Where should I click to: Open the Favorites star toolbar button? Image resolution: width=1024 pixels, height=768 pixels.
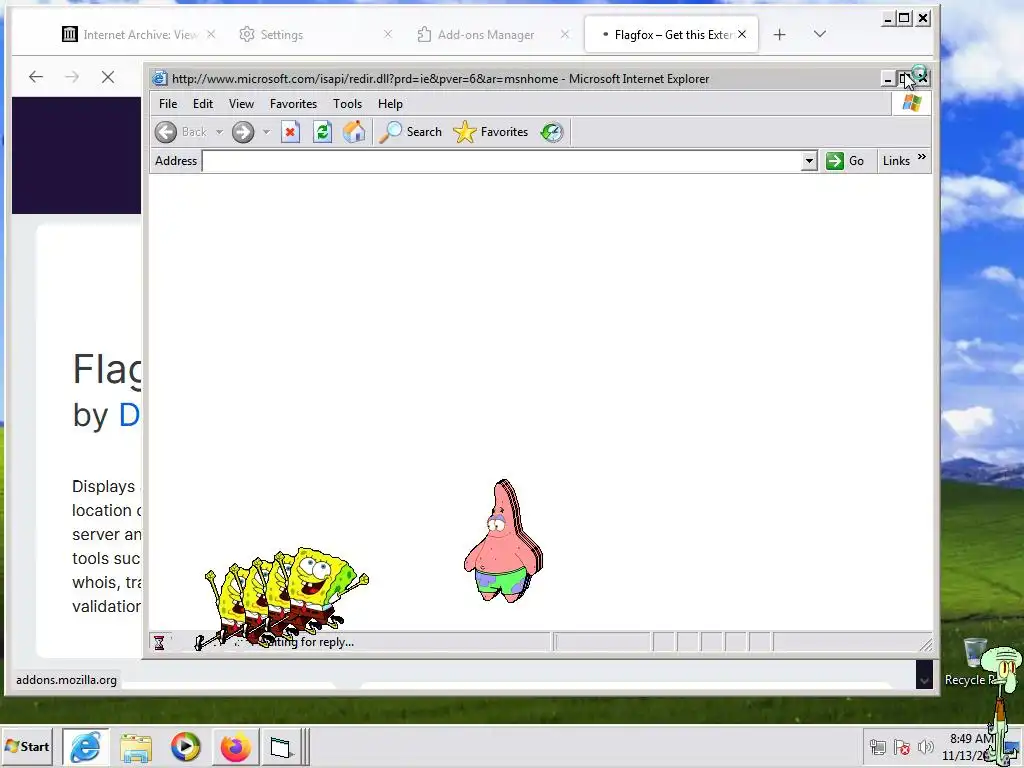(x=490, y=132)
